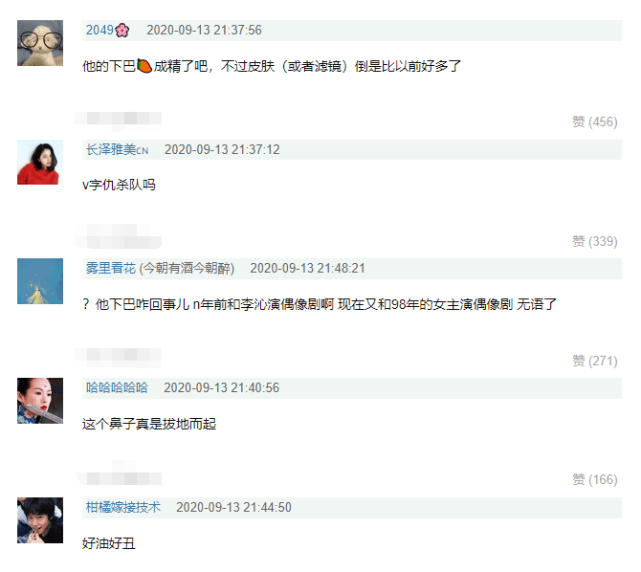The width and height of the screenshot is (641, 572).
Task: Visit the 哈哈哈哈哈 profile link
Action: 117,388
